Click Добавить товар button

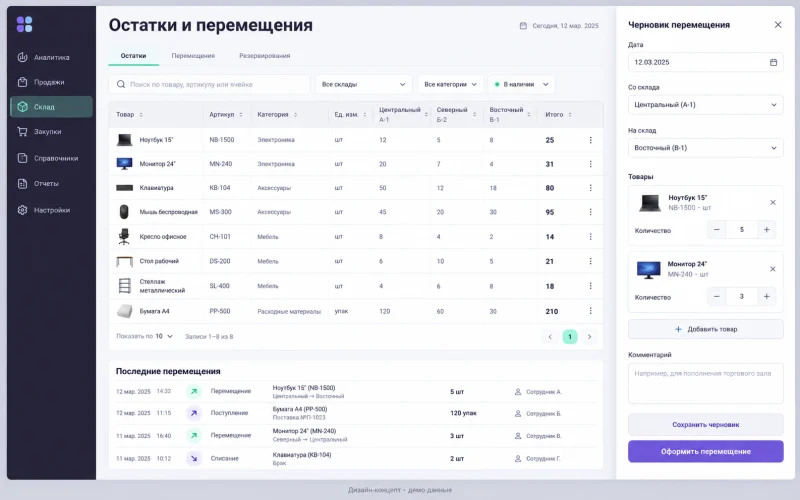[x=706, y=329]
